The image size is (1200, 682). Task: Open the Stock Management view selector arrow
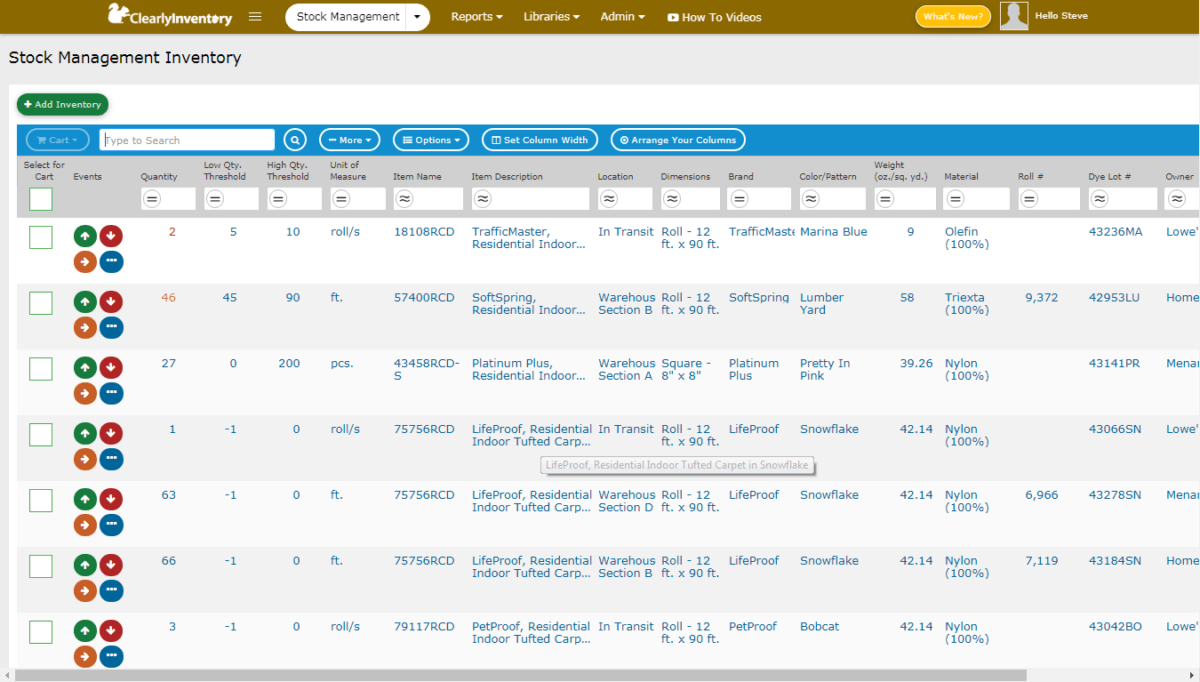(418, 17)
